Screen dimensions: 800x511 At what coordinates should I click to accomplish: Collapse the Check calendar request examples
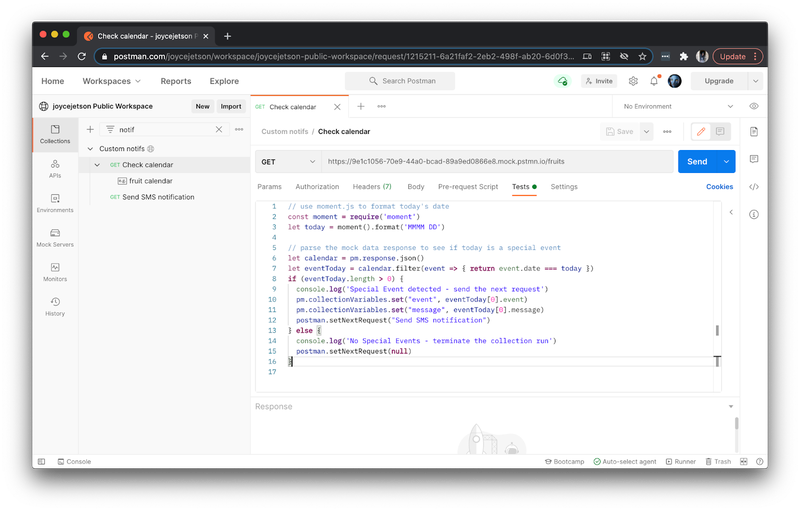[x=97, y=165]
